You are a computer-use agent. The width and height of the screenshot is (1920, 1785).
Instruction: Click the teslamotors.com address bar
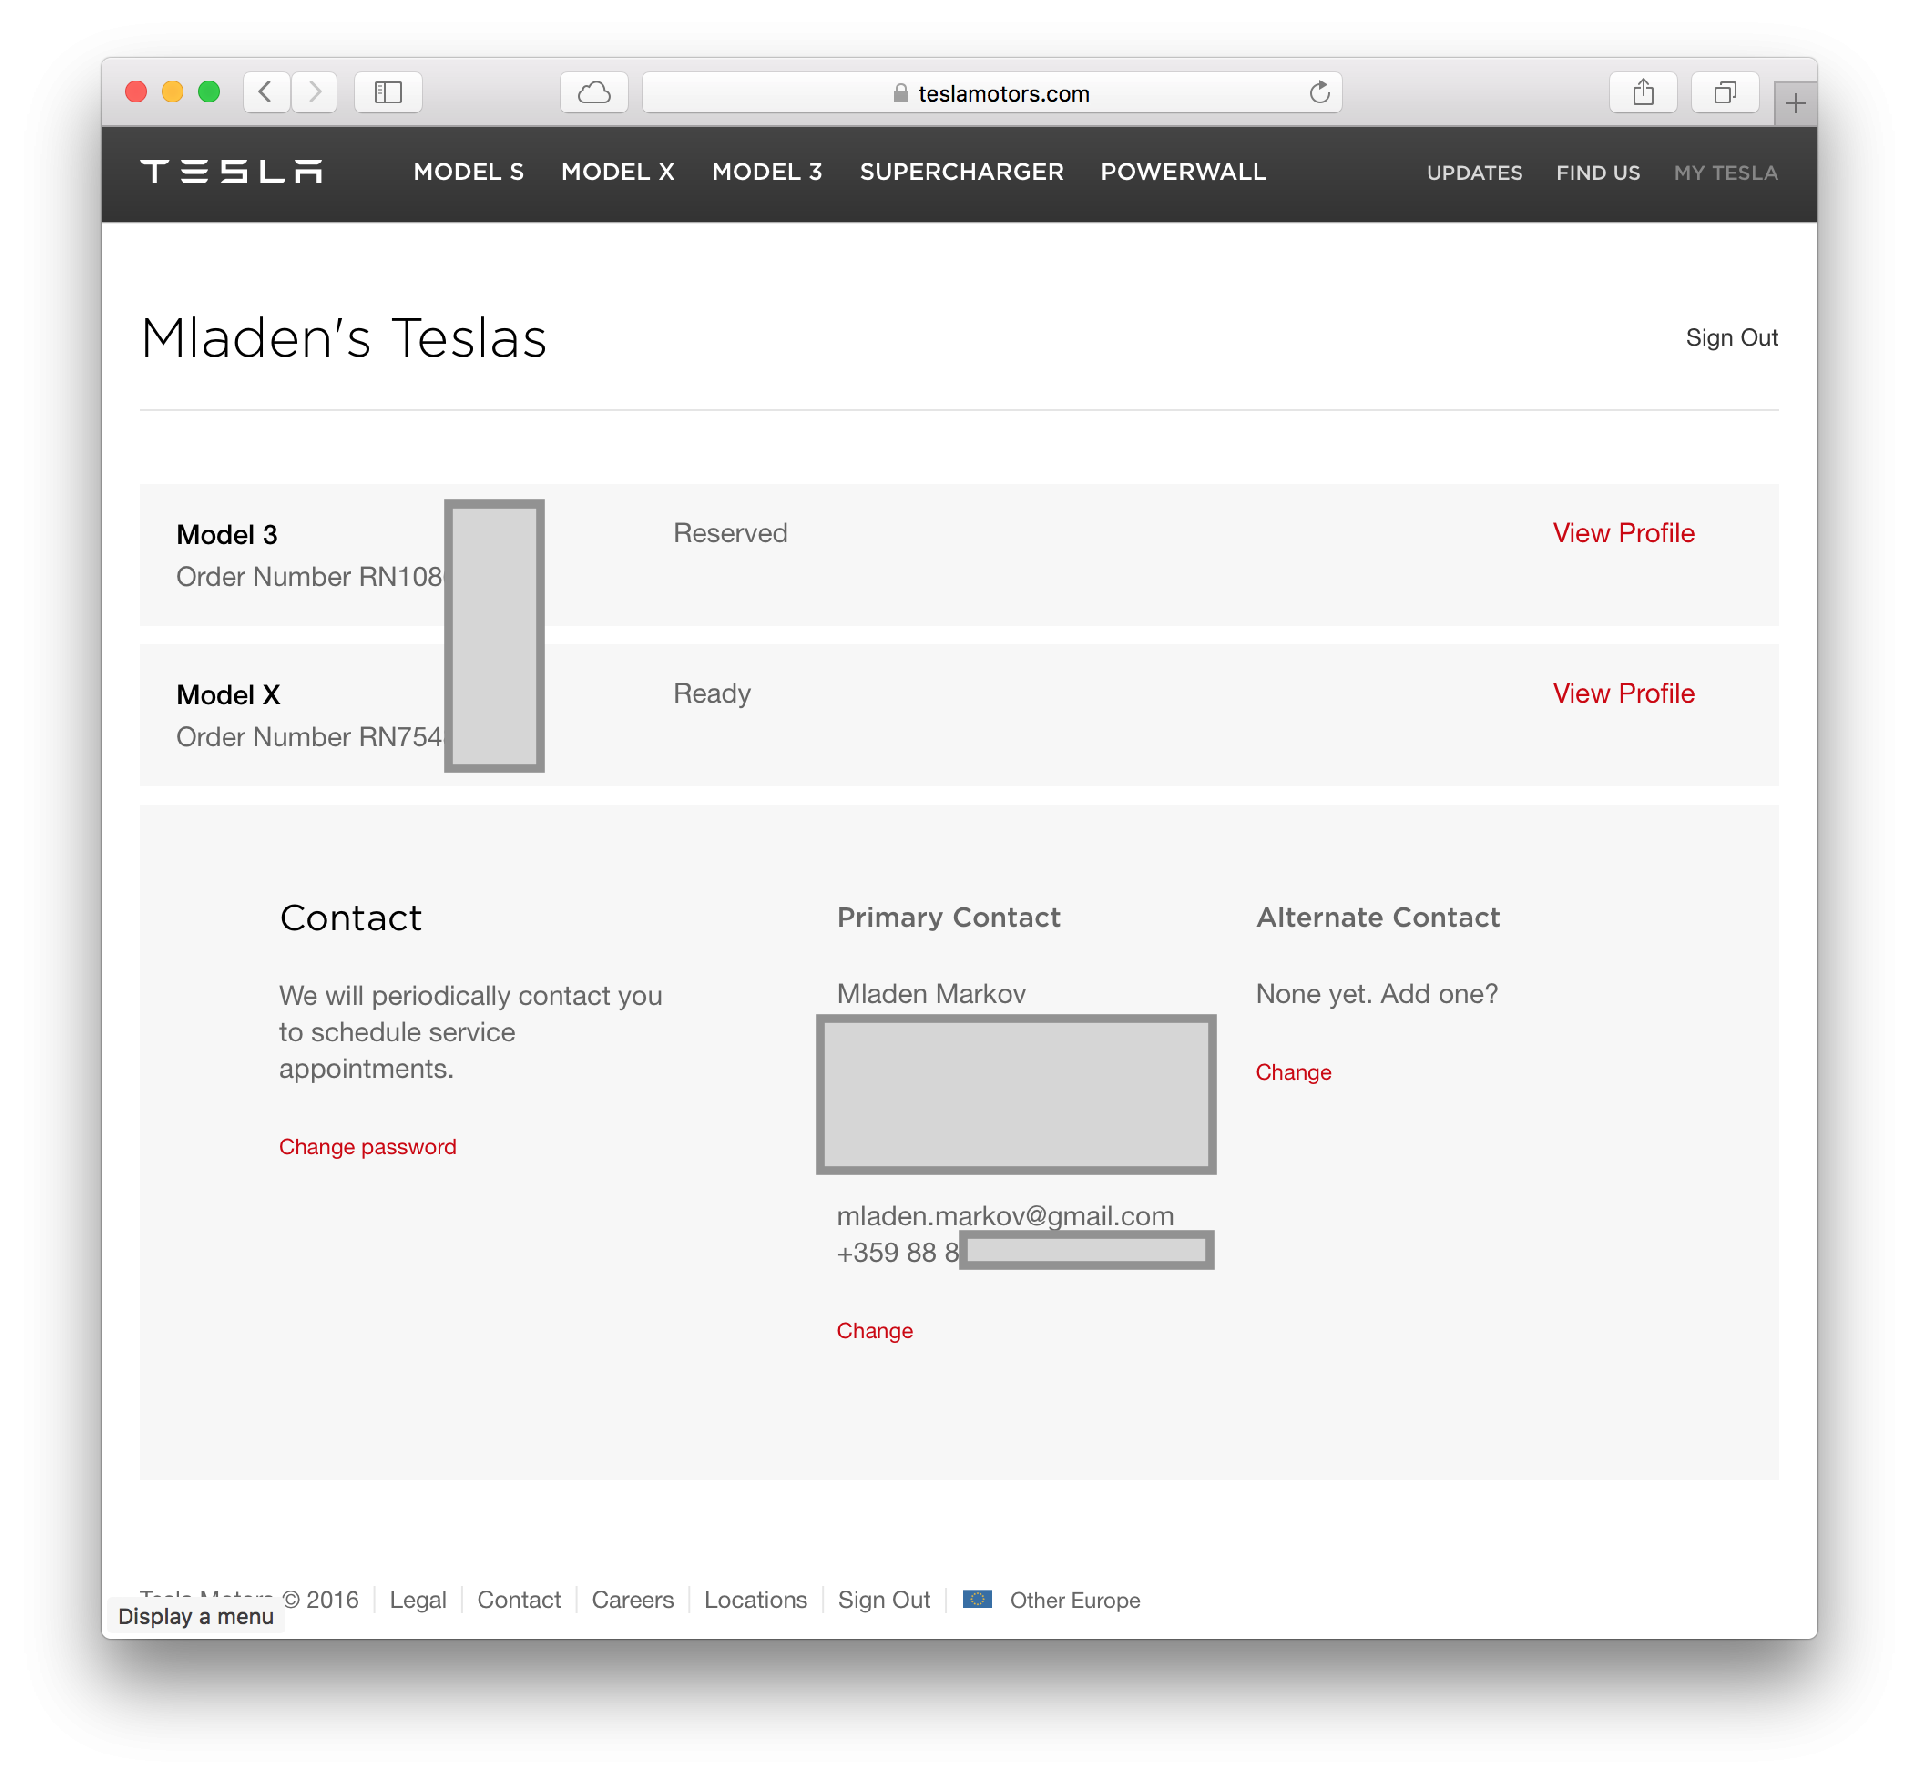[x=992, y=93]
